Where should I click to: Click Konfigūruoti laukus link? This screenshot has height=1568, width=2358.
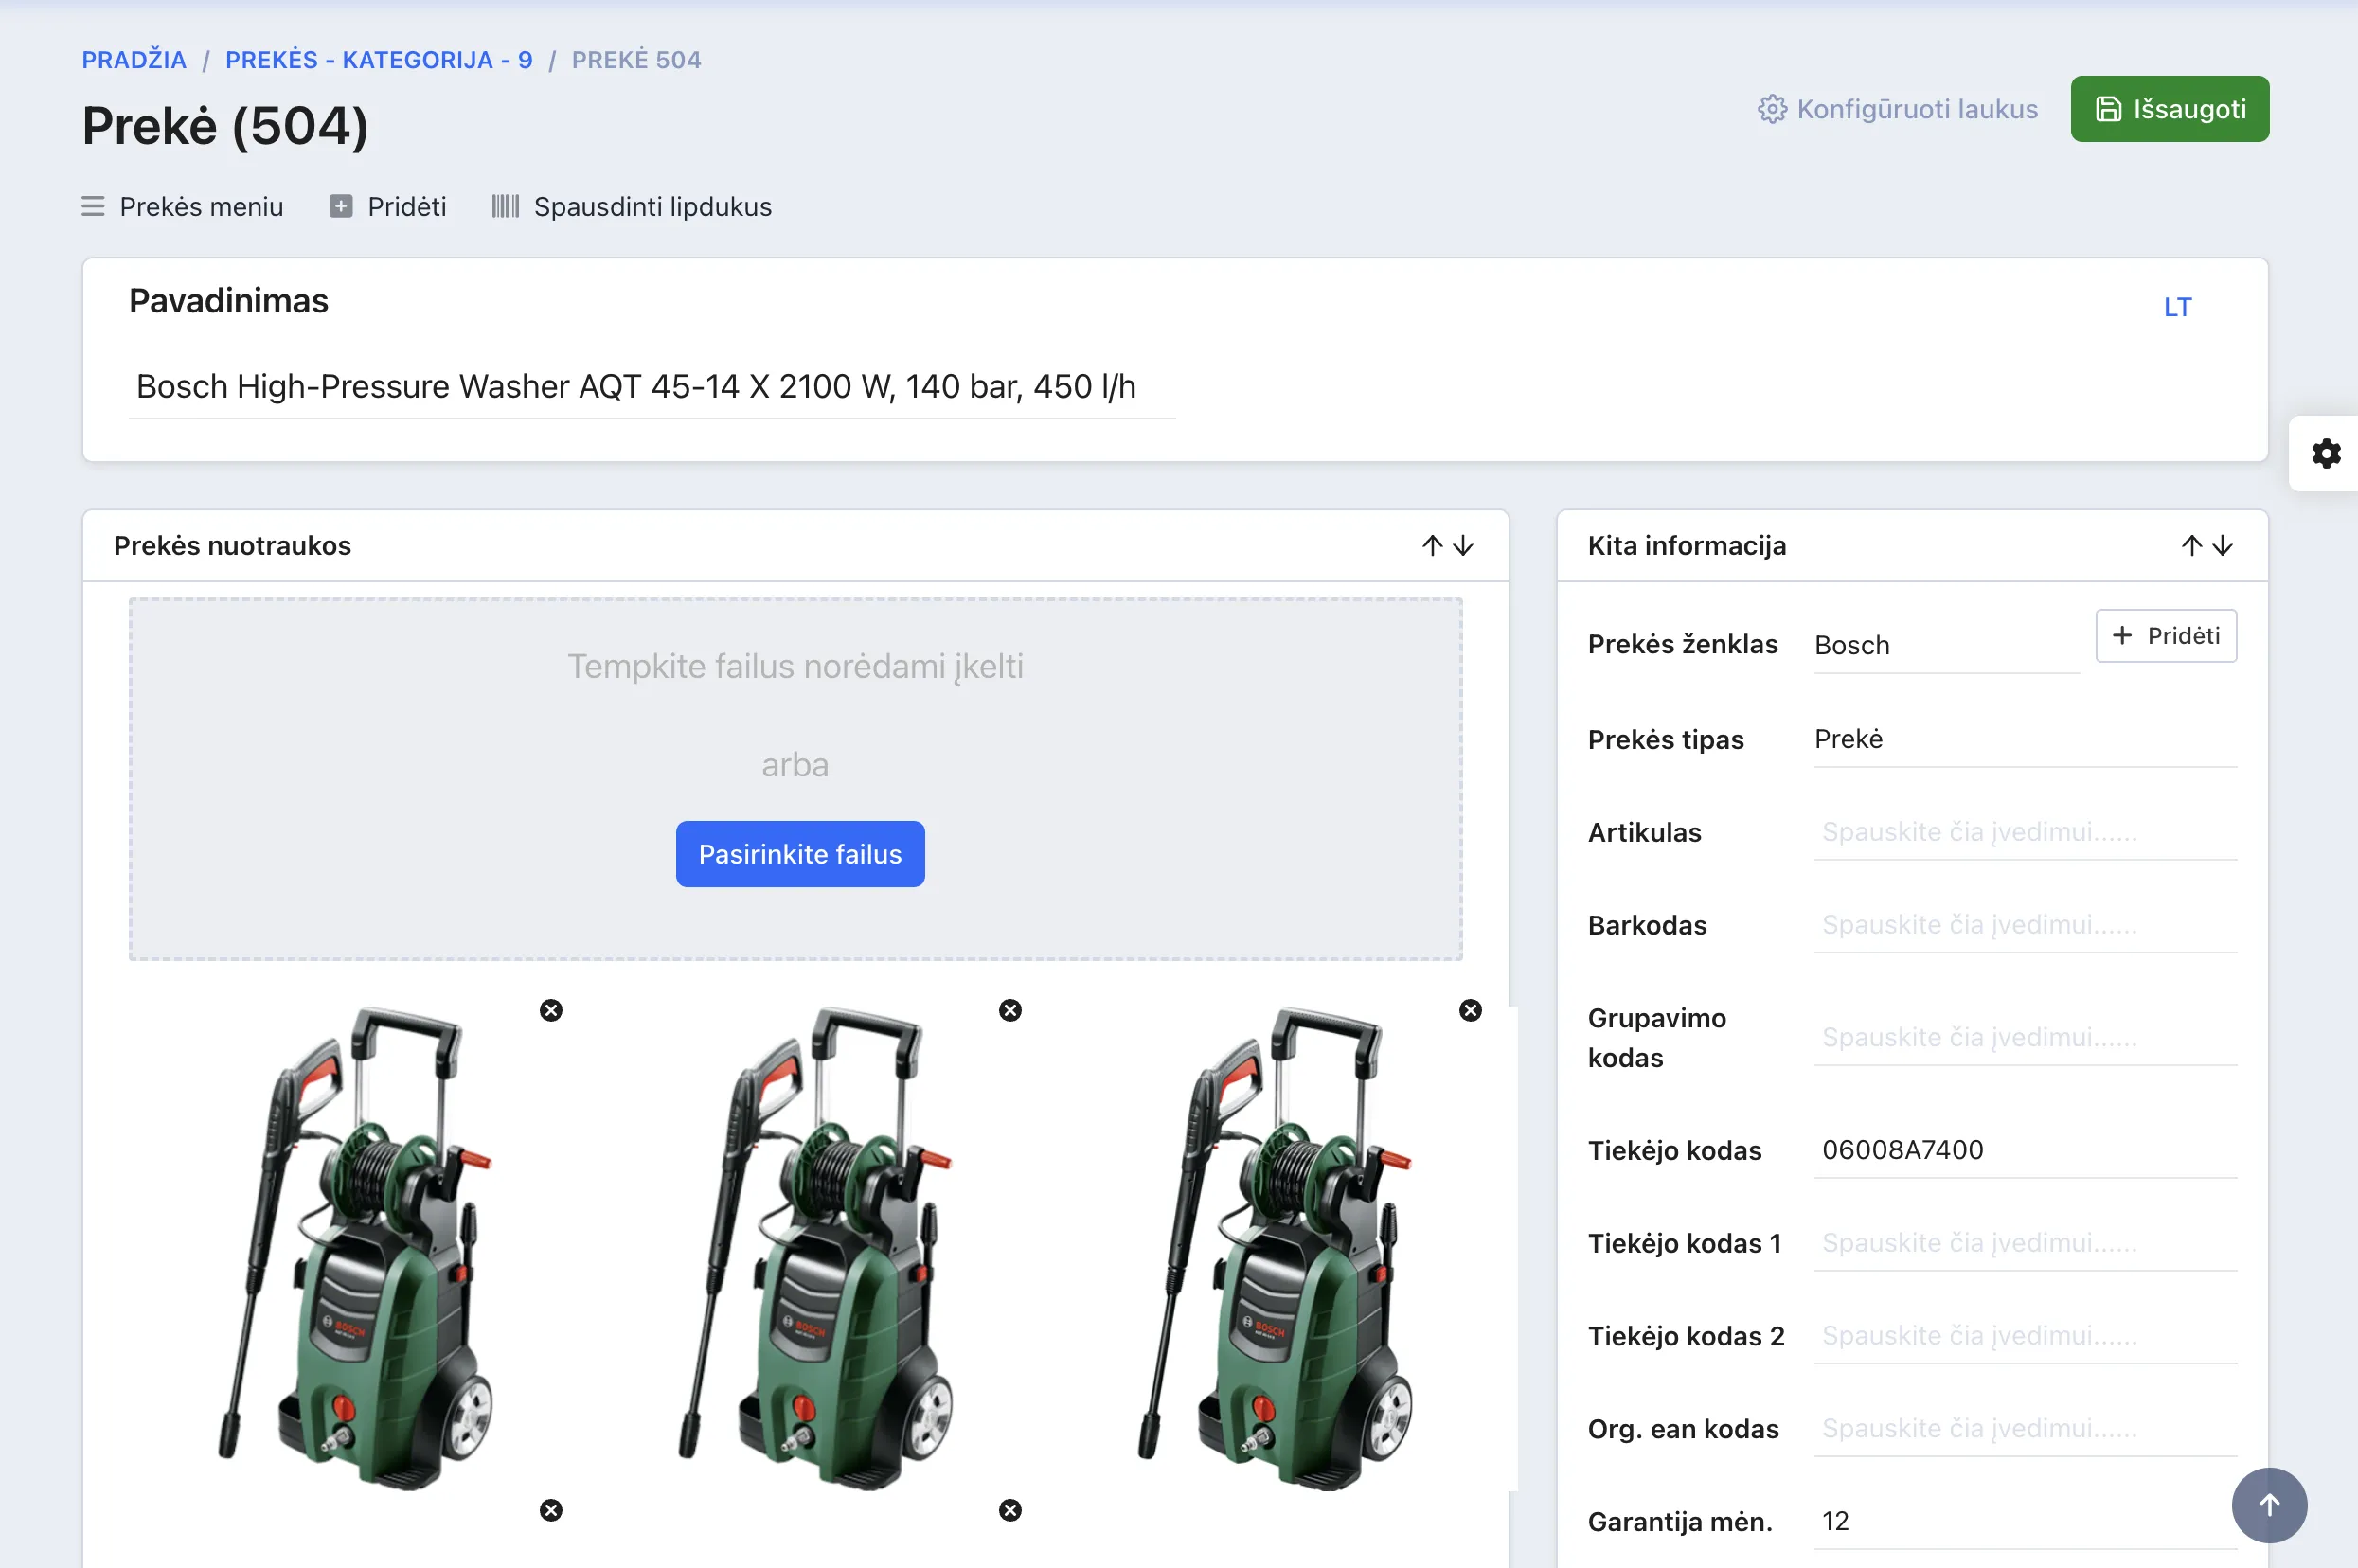coord(1897,109)
